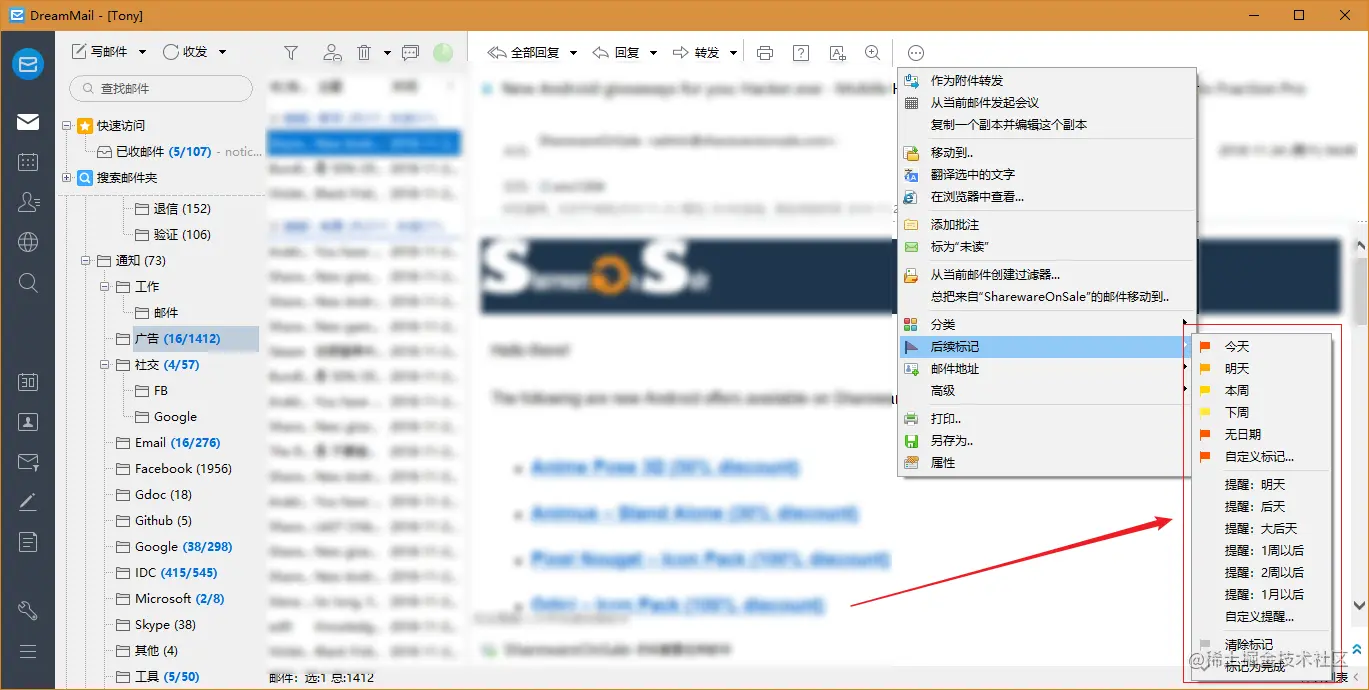Choose 提醒: 1周以后 reminder option
1369x690 pixels.
pos(1262,551)
